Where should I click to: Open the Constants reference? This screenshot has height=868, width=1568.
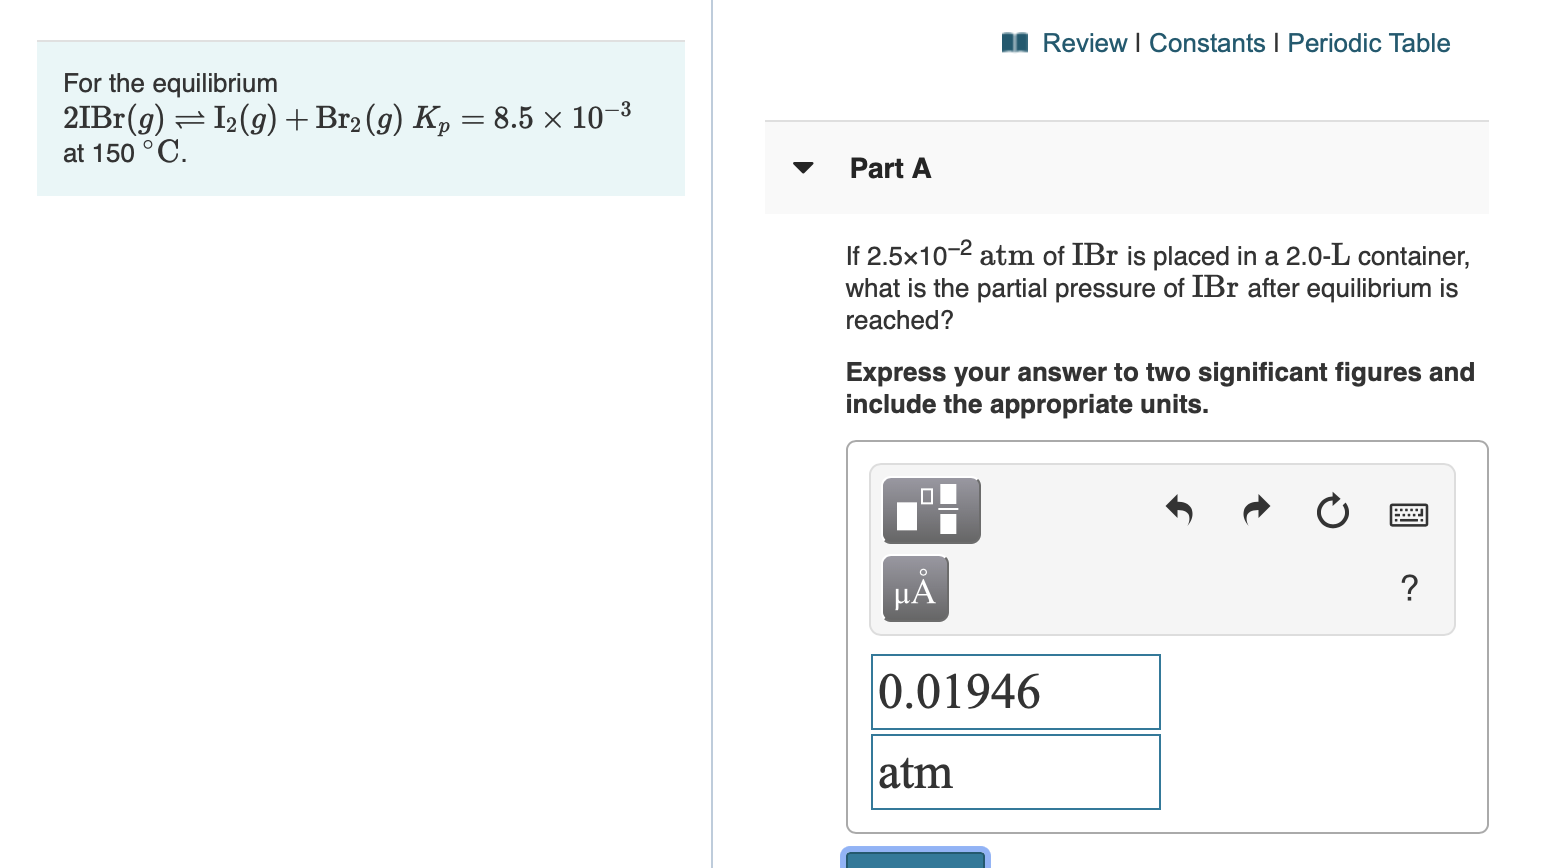(x=1208, y=42)
